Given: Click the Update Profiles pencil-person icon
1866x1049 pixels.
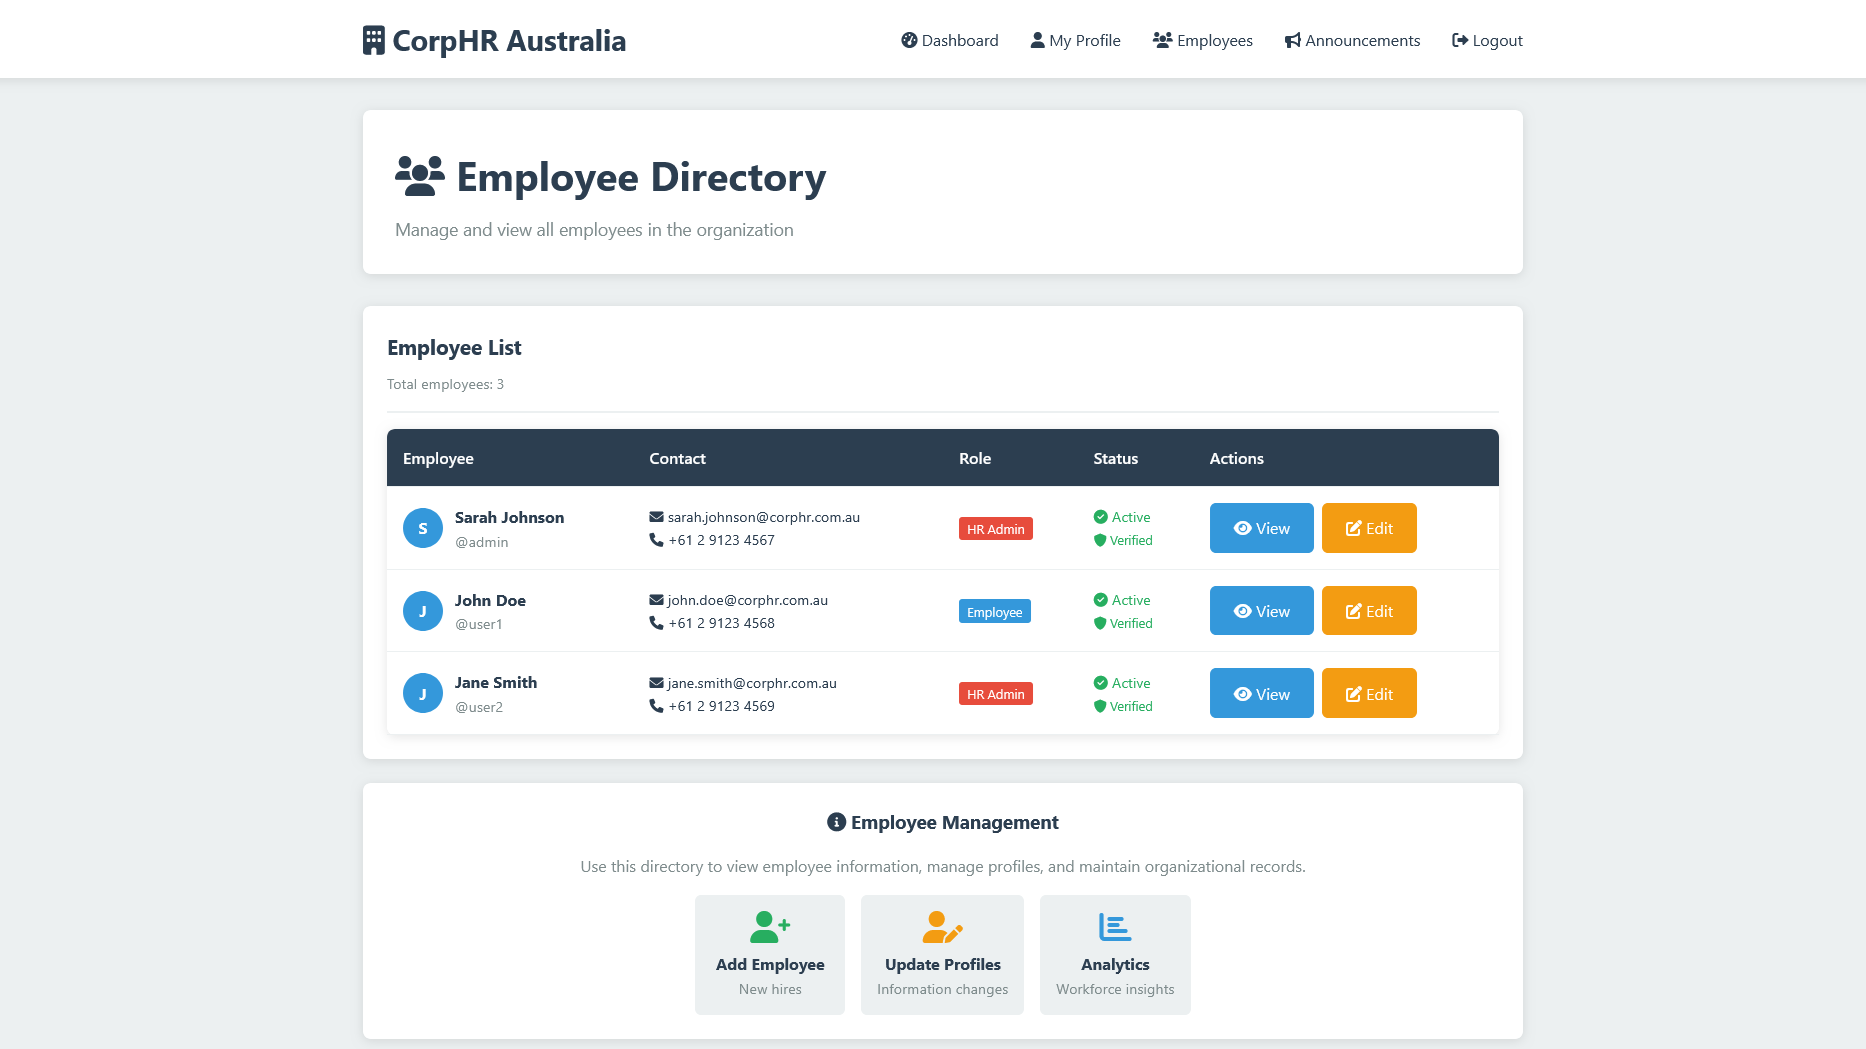Looking at the screenshot, I should point(942,927).
